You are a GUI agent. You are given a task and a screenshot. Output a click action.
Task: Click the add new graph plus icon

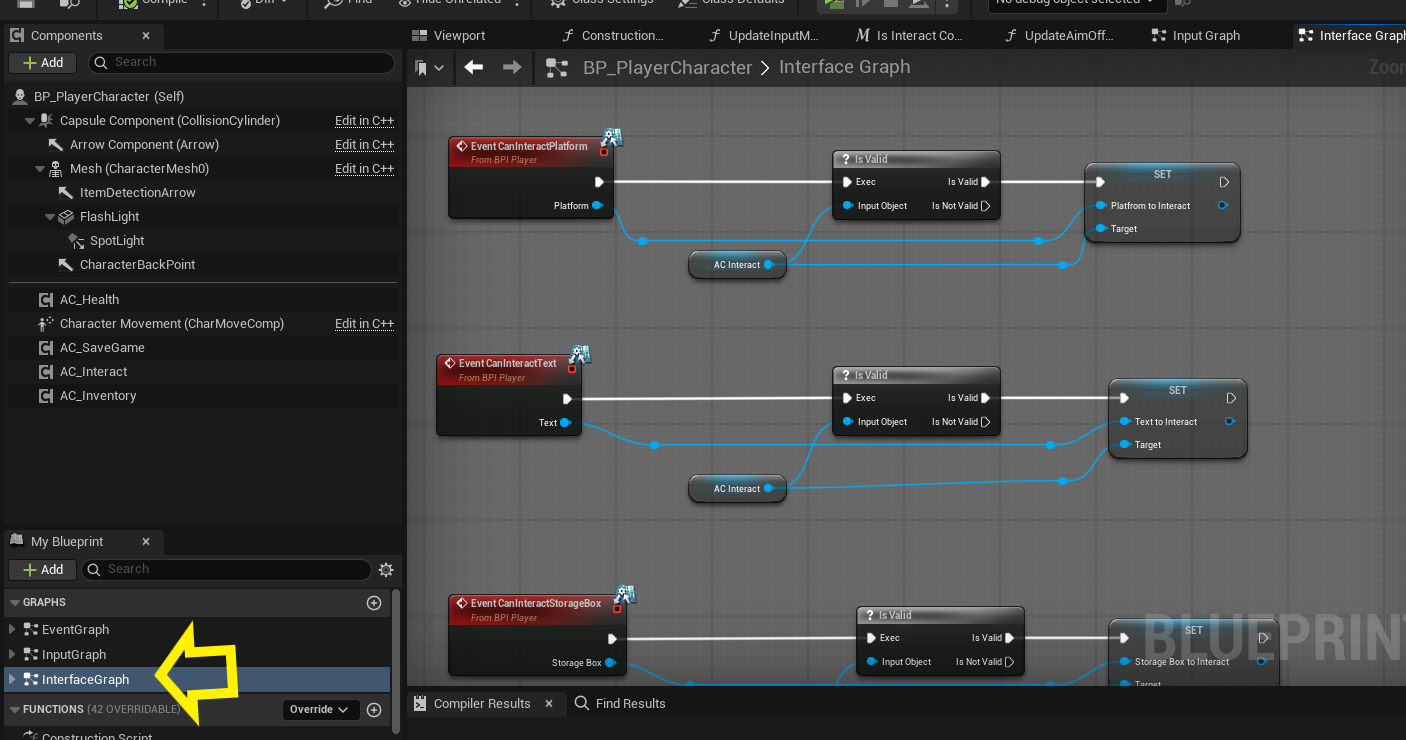374,603
